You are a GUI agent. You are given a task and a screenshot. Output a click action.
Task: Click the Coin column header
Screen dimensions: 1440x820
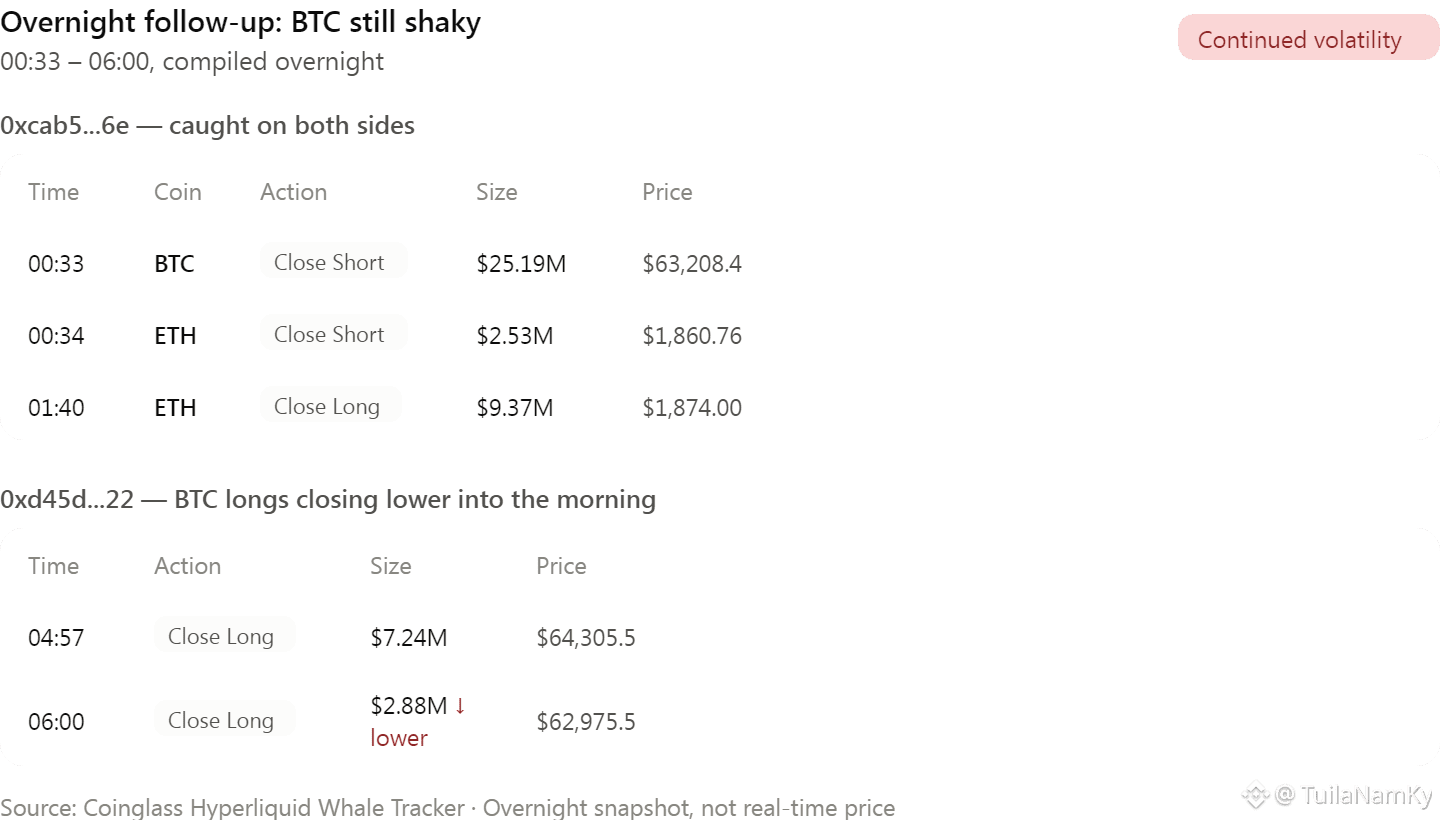coord(178,192)
